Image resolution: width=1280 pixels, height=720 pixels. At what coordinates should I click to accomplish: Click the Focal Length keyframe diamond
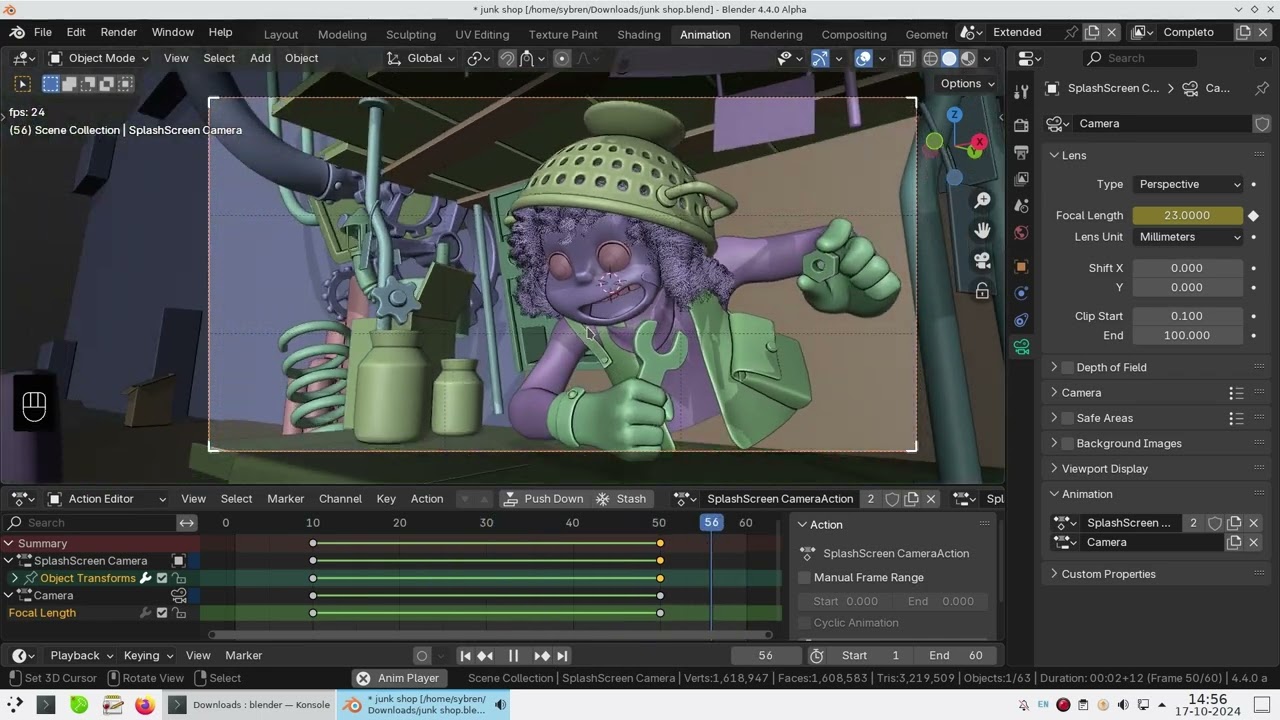click(x=1253, y=215)
